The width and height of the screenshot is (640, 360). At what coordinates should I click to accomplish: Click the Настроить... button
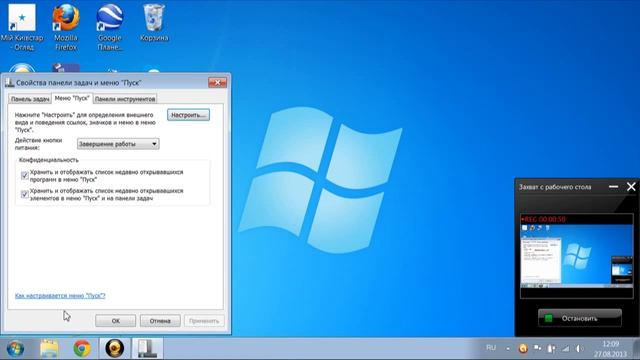pos(188,115)
